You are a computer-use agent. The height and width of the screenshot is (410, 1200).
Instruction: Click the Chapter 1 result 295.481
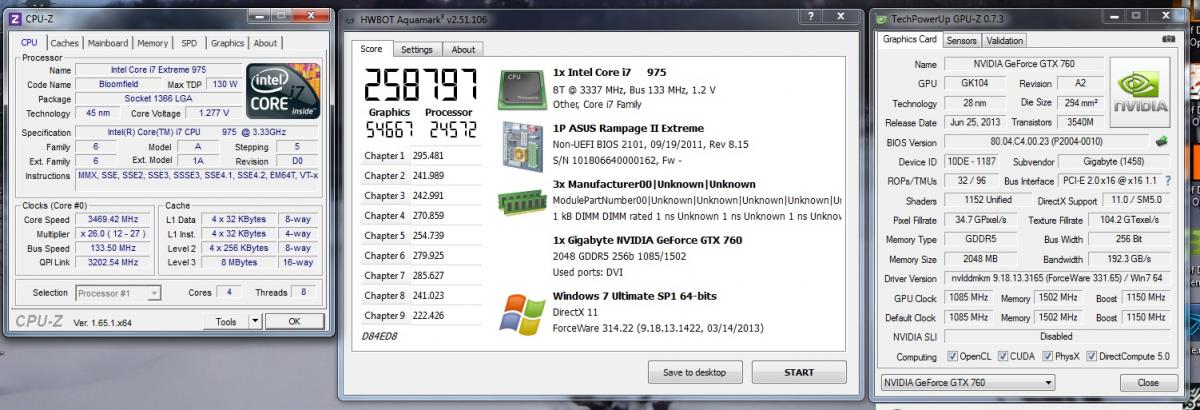click(428, 156)
